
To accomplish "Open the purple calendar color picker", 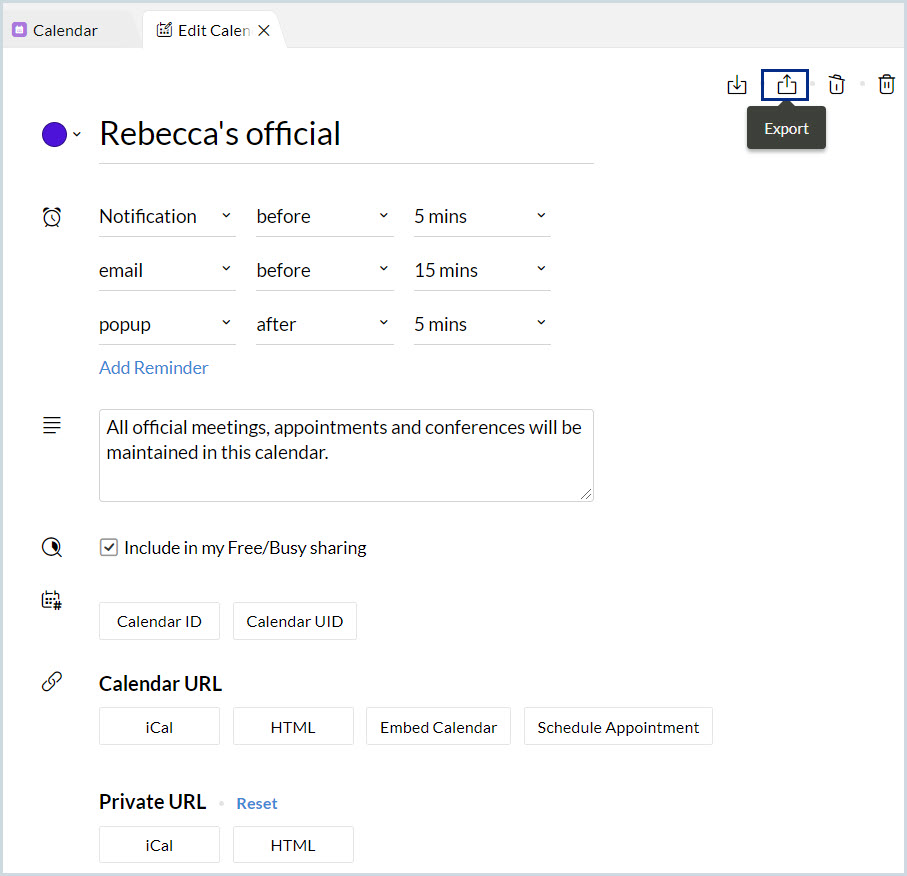I will point(60,135).
